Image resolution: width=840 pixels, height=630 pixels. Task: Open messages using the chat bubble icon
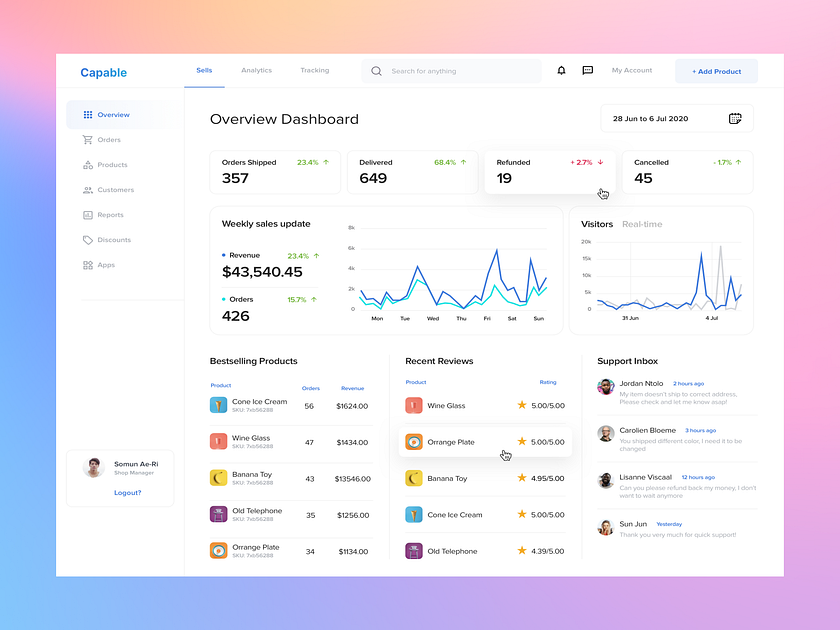pyautogui.click(x=587, y=70)
